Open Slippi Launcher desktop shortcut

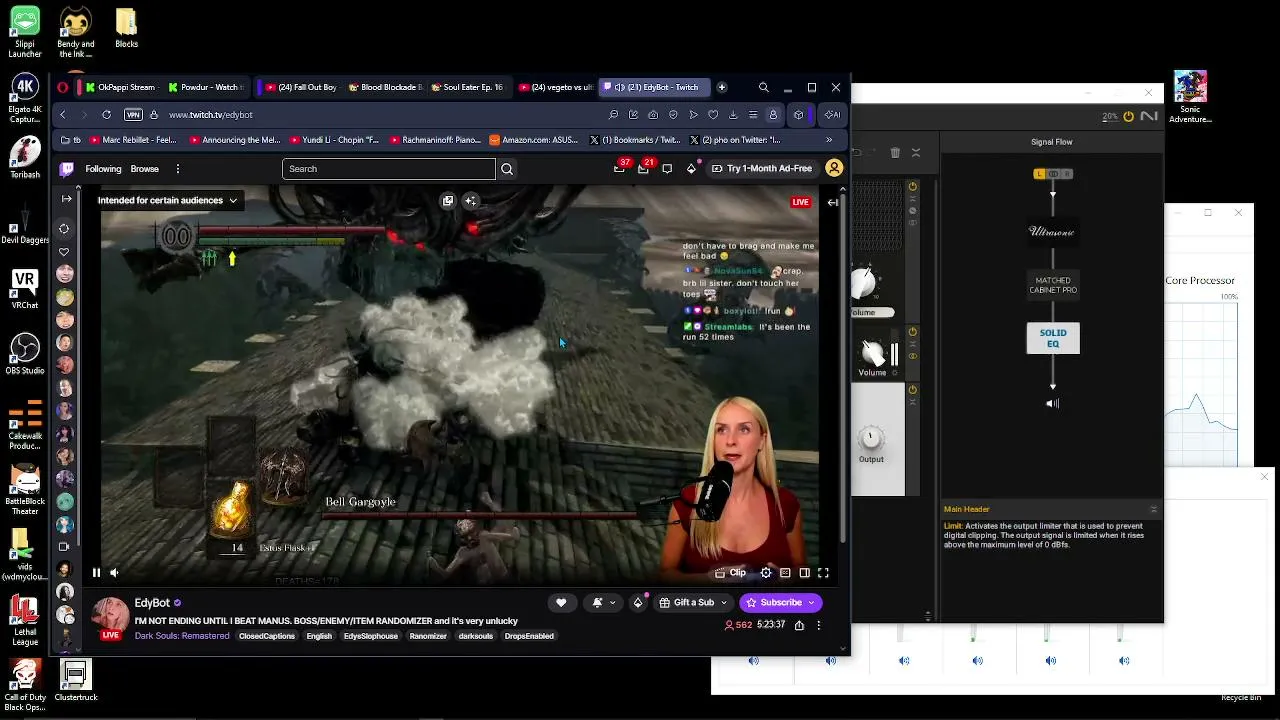pos(25,32)
